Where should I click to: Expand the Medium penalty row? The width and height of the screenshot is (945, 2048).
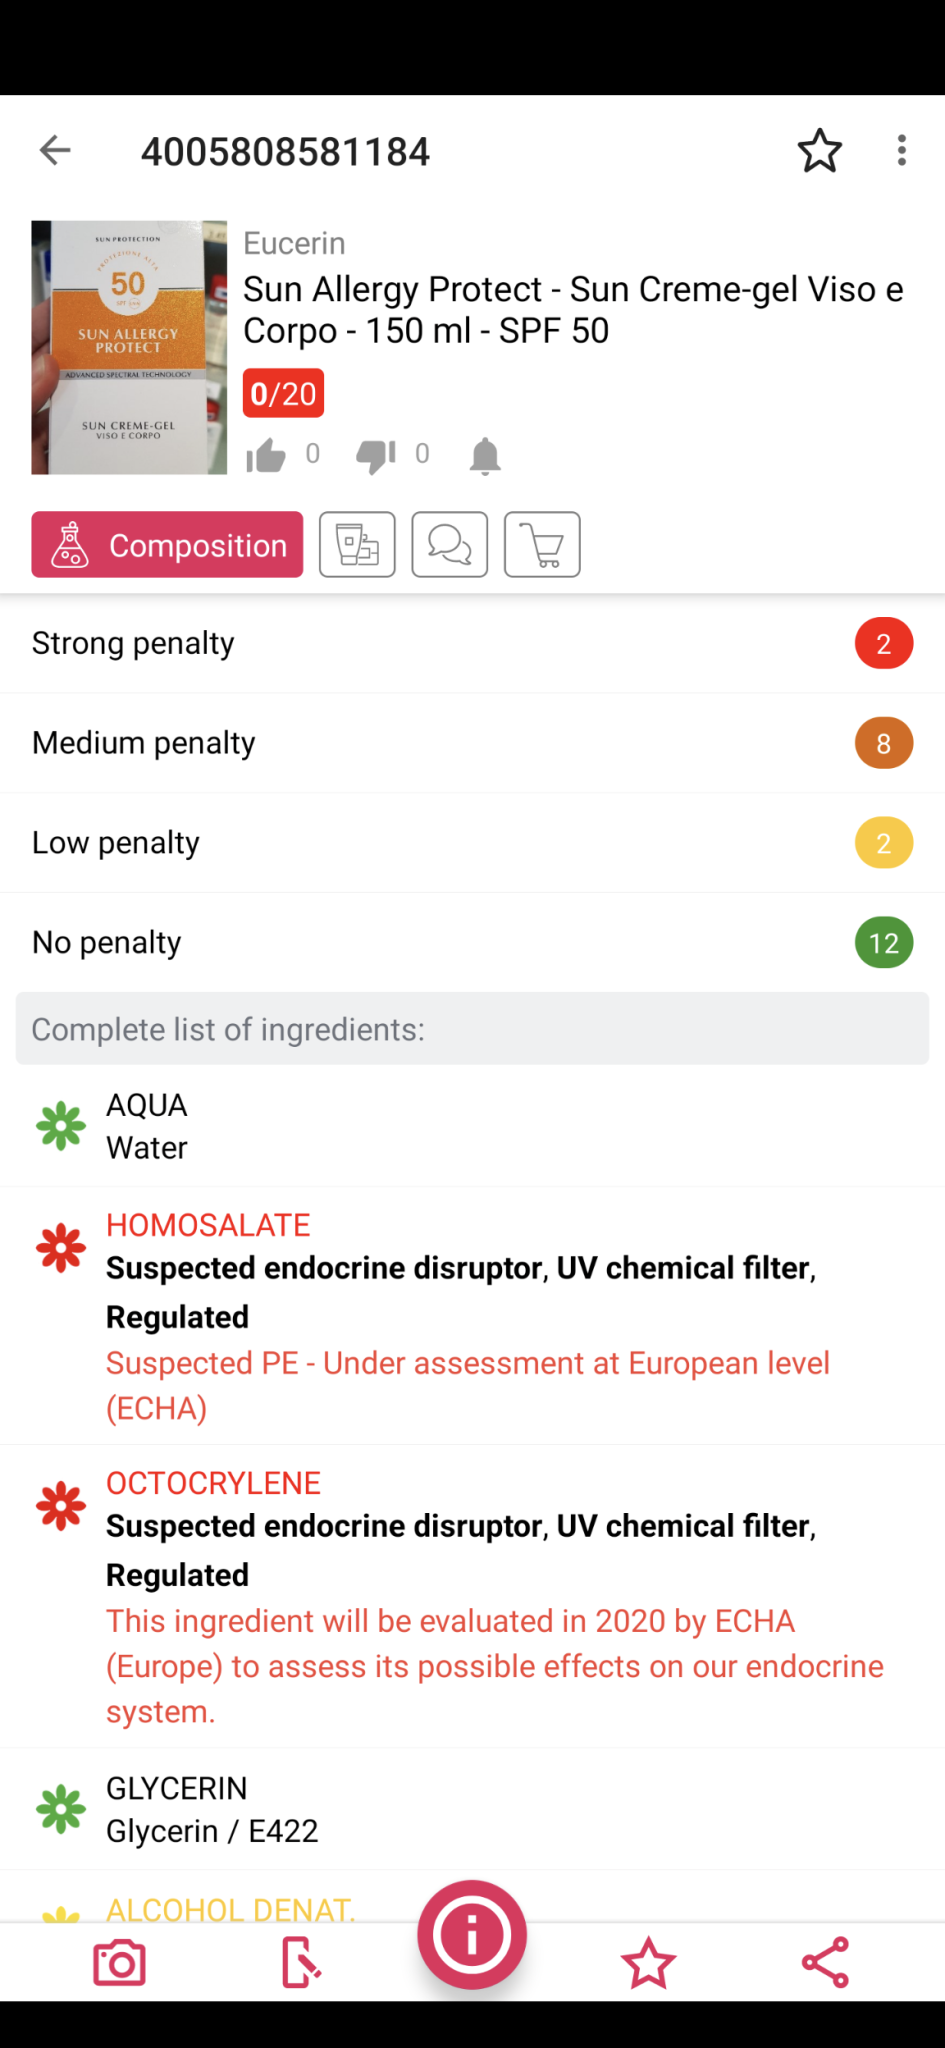(x=472, y=743)
